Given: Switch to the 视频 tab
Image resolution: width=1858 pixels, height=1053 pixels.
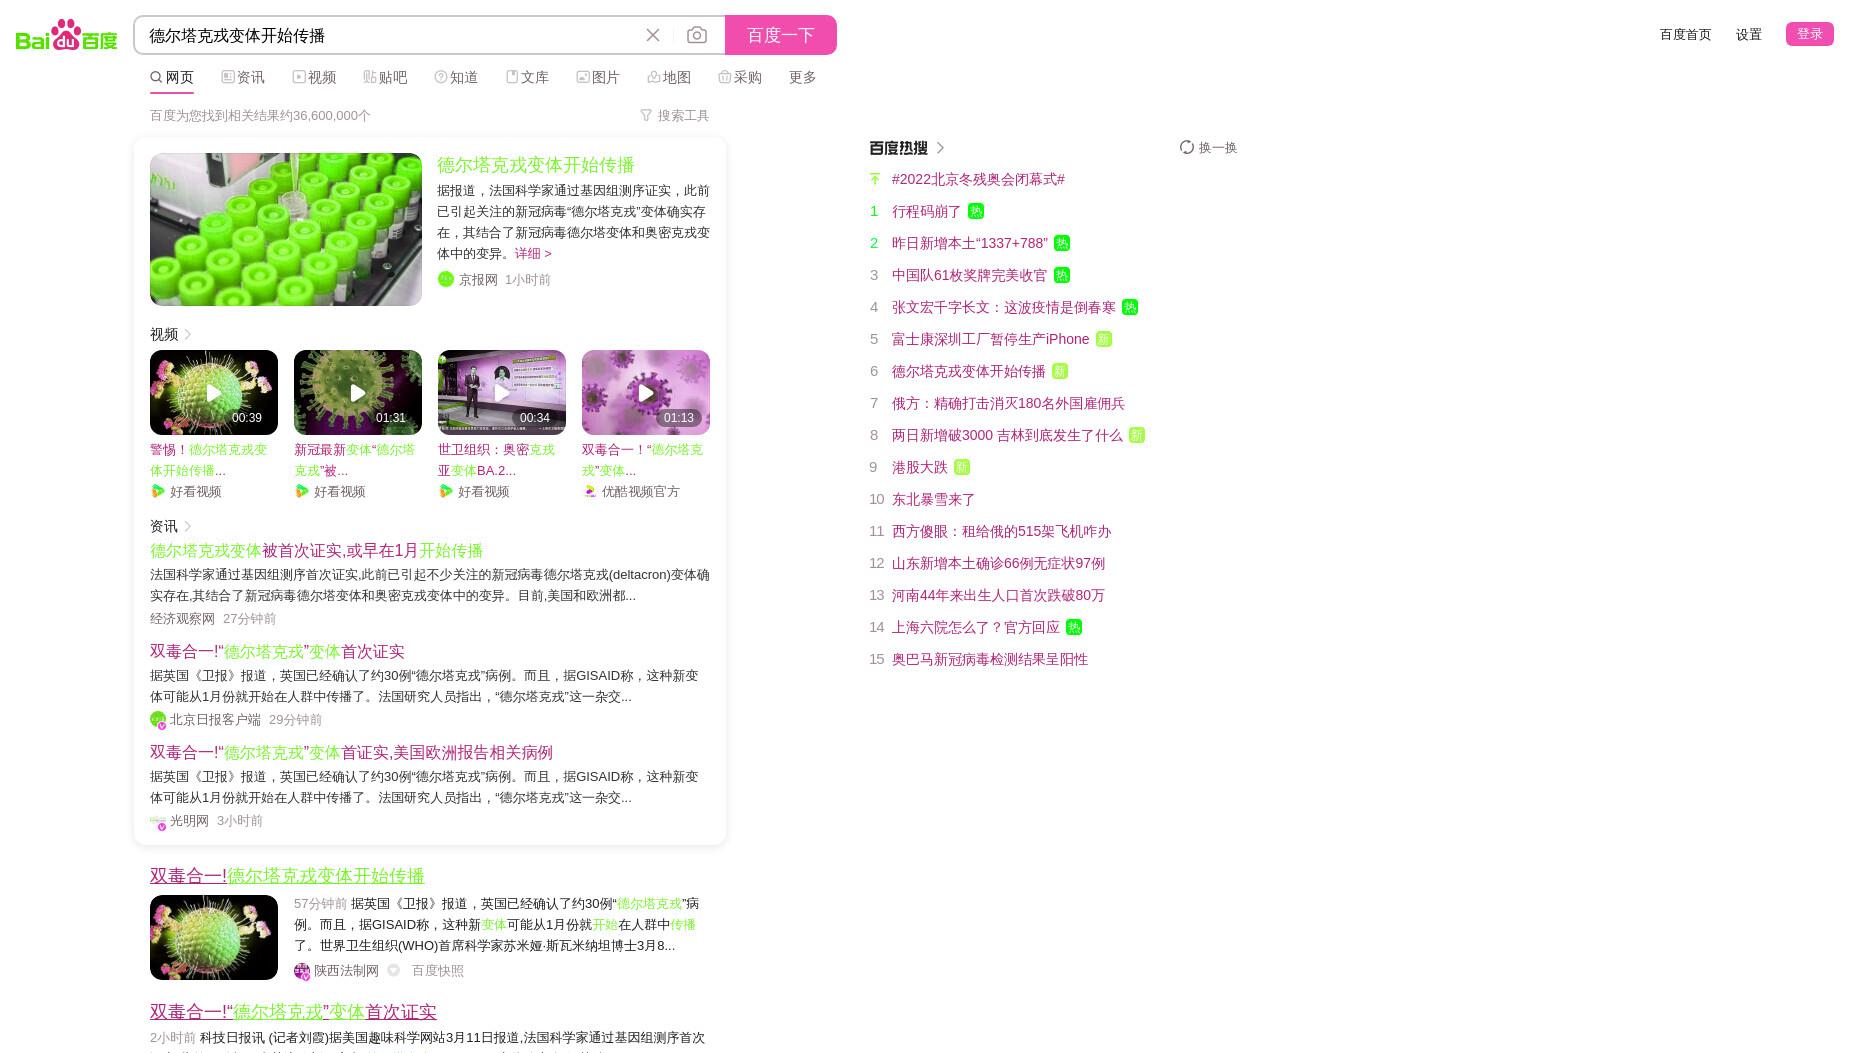Looking at the screenshot, I should coord(314,77).
